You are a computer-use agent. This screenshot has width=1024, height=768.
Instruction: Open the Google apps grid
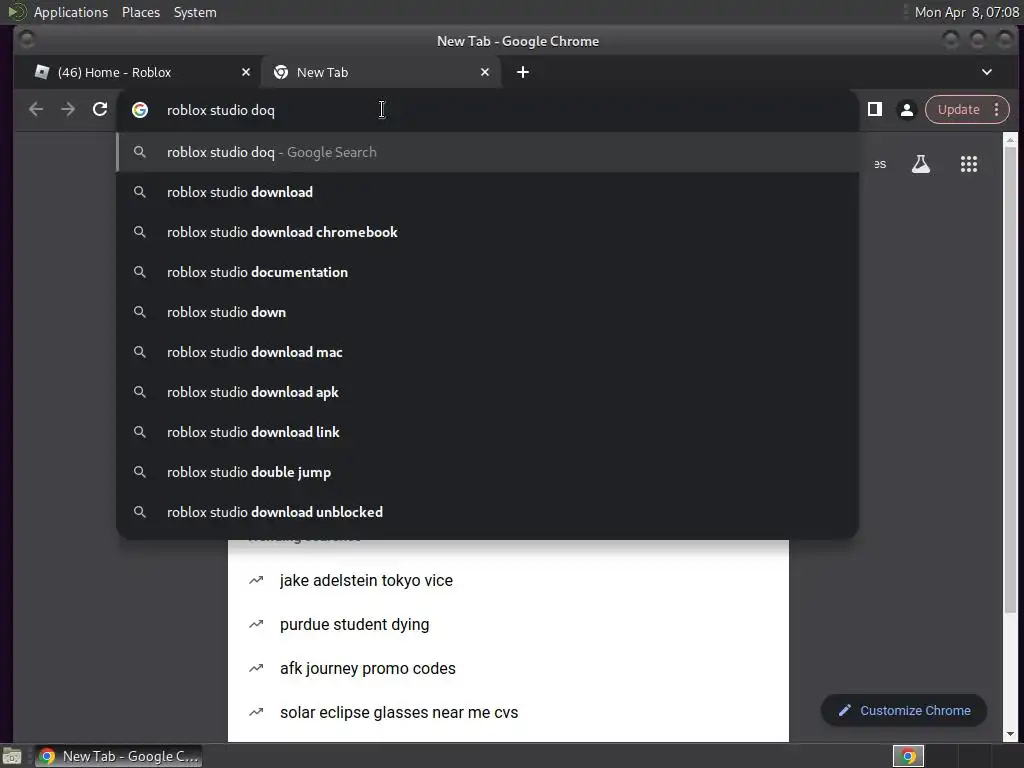click(968, 164)
